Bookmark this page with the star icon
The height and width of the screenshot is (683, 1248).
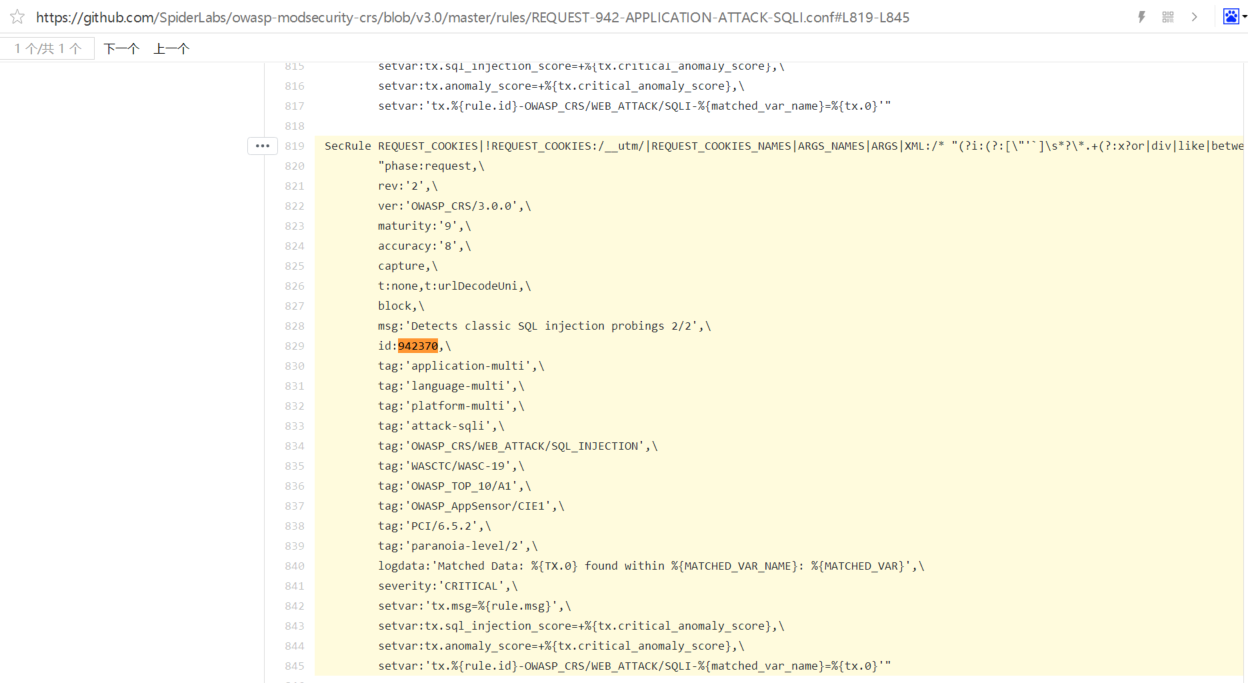tap(16, 17)
